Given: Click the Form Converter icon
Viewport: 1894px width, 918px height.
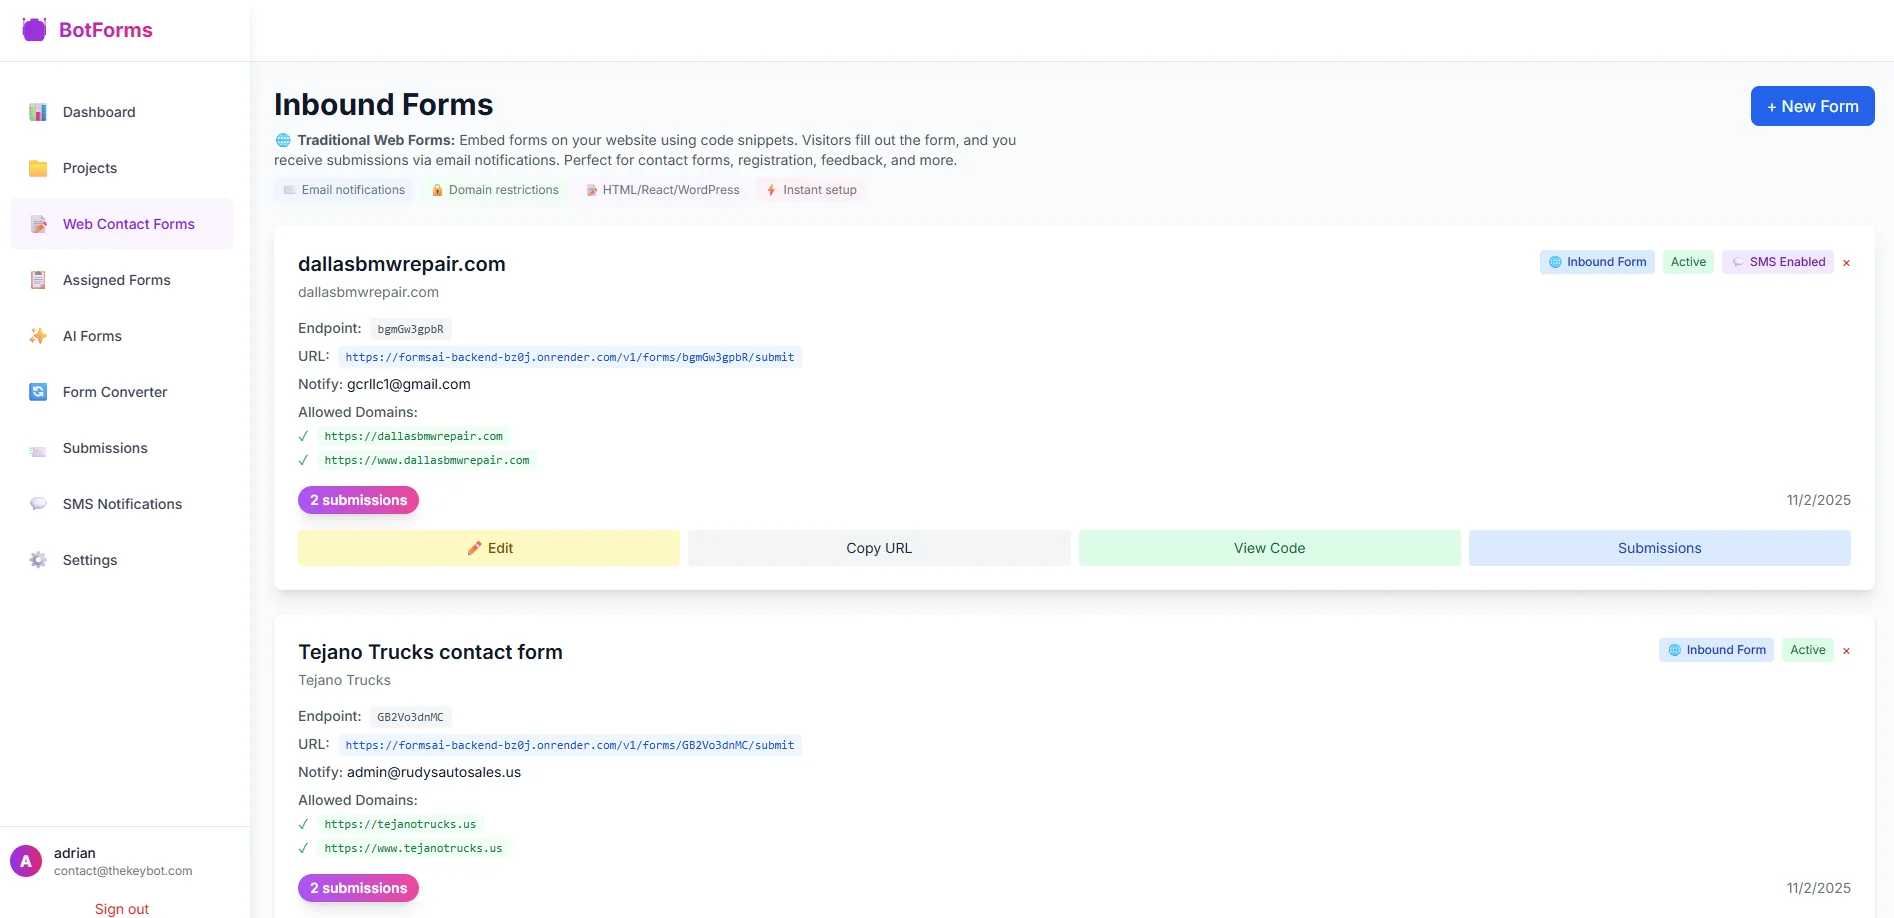Looking at the screenshot, I should point(38,392).
